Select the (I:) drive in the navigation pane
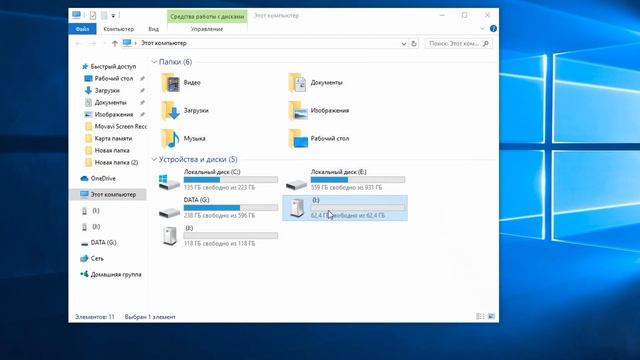Screen dimensions: 640x360 click(91, 211)
